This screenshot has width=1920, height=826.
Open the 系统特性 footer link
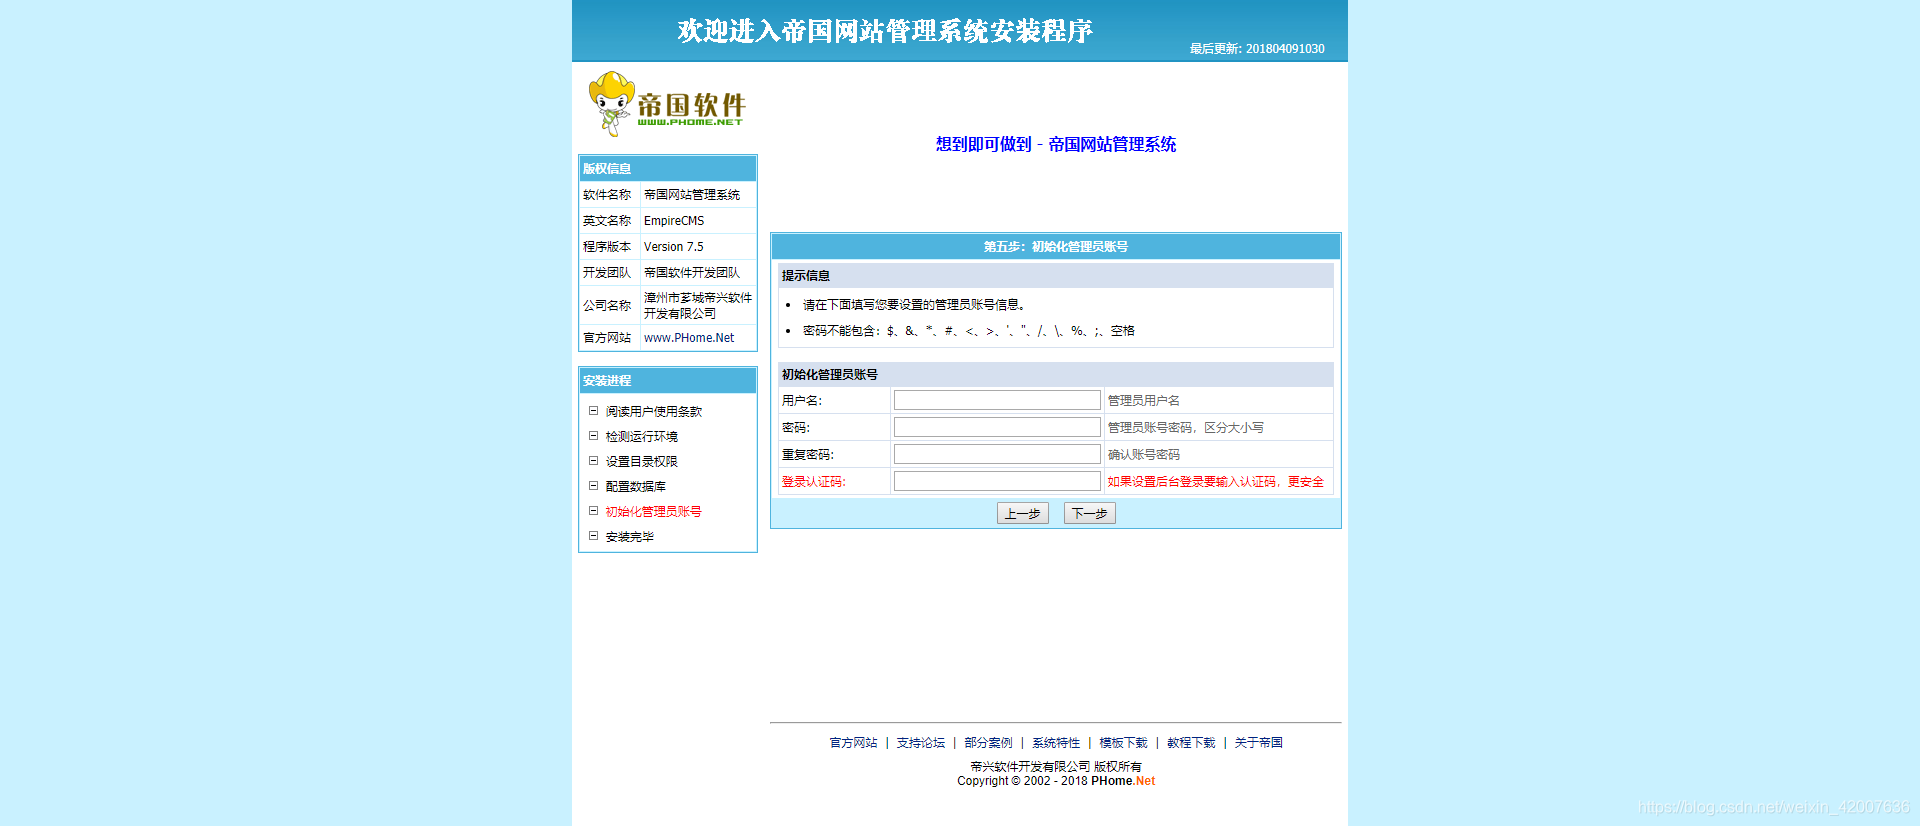point(1056,743)
